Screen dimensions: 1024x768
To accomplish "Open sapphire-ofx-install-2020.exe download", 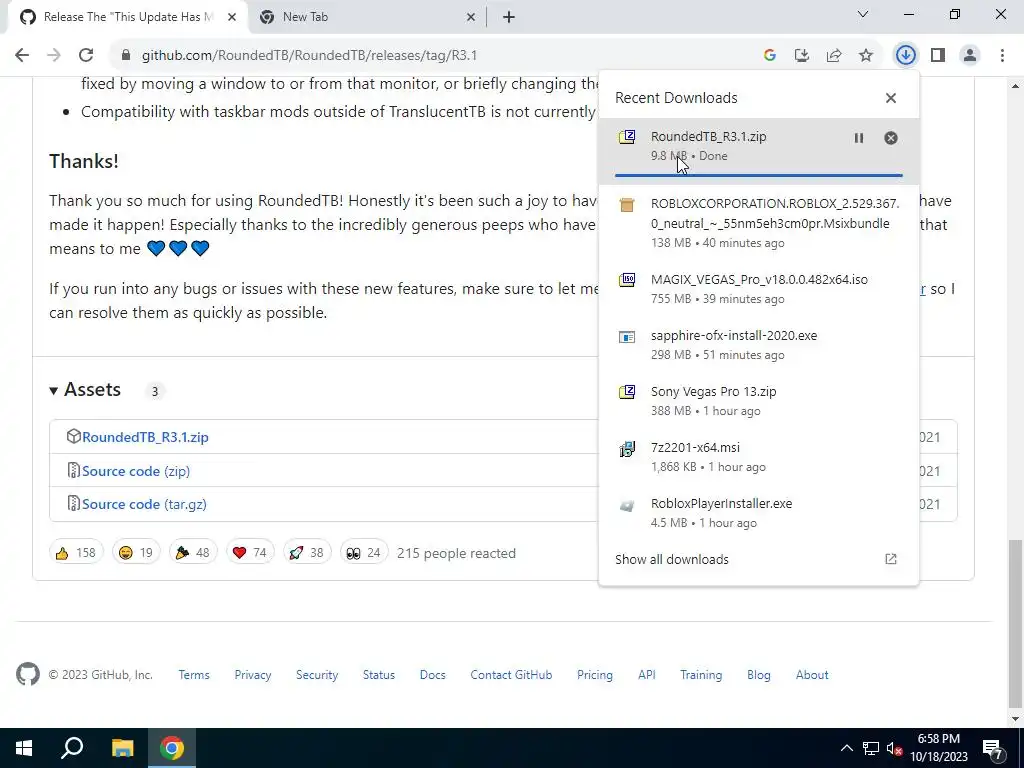I will tap(759, 345).
